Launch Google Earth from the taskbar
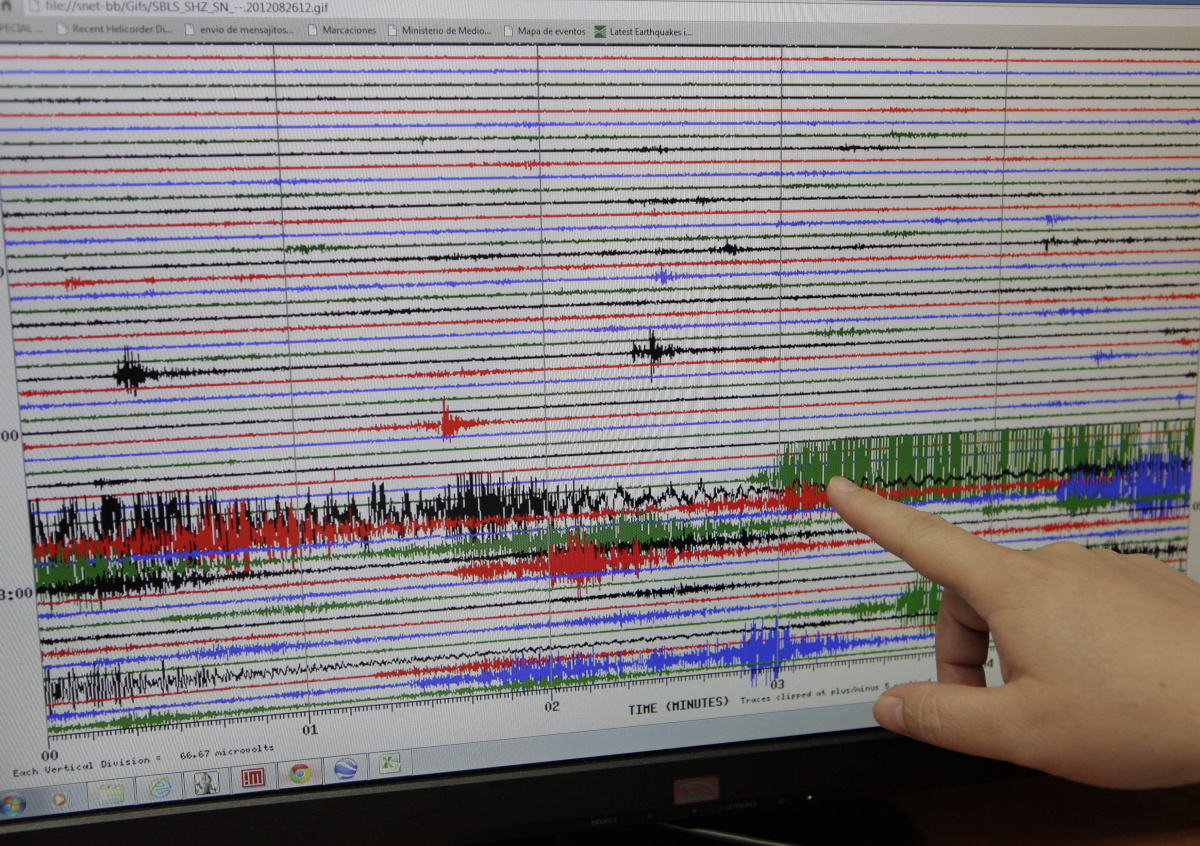Image resolution: width=1200 pixels, height=846 pixels. pos(345,769)
